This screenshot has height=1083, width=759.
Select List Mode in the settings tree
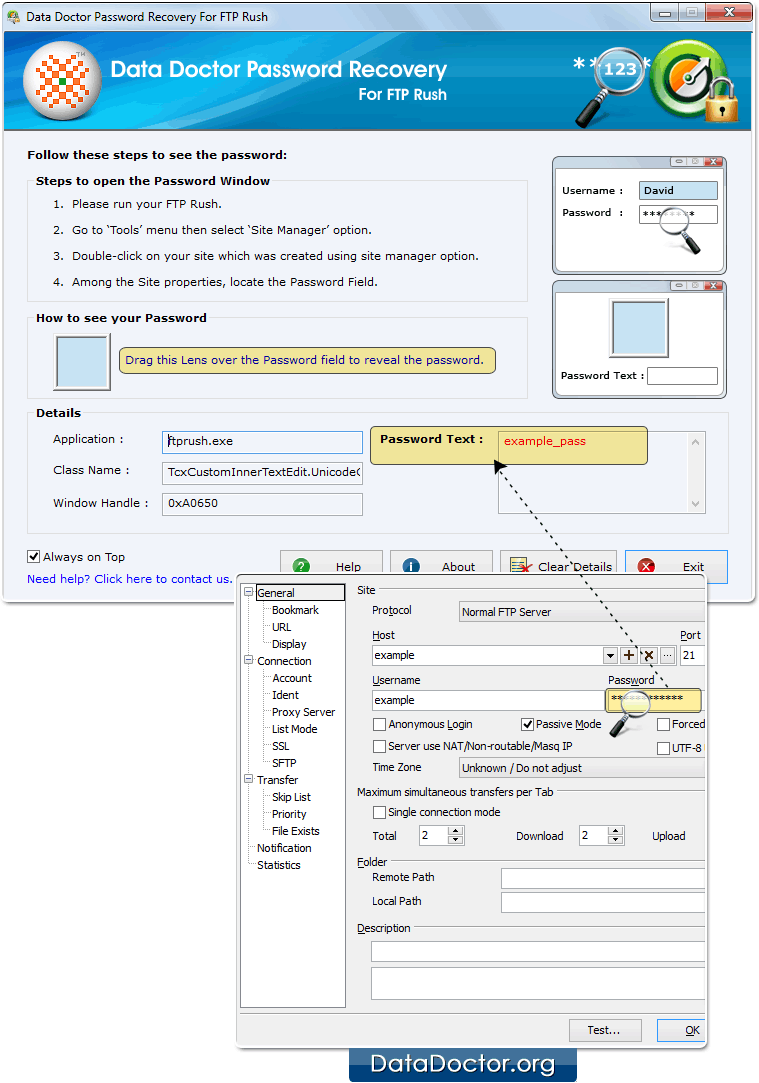point(294,729)
